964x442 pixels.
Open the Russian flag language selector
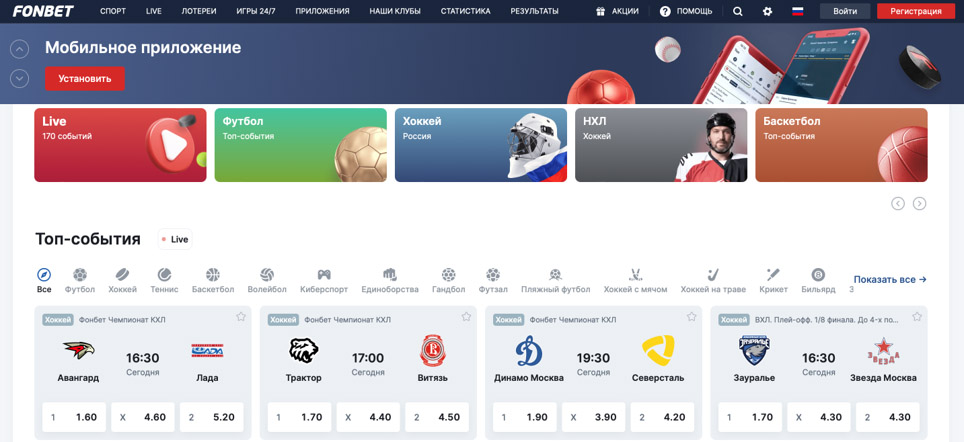tap(798, 11)
